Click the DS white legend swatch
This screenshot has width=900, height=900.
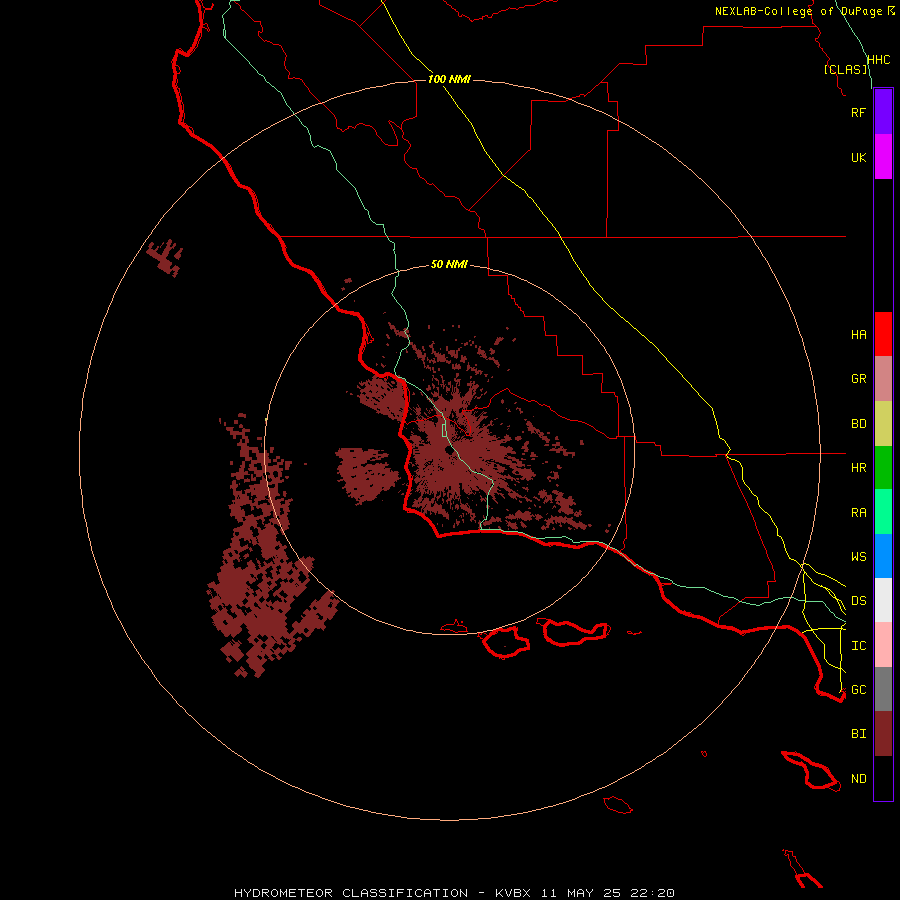coord(883,600)
